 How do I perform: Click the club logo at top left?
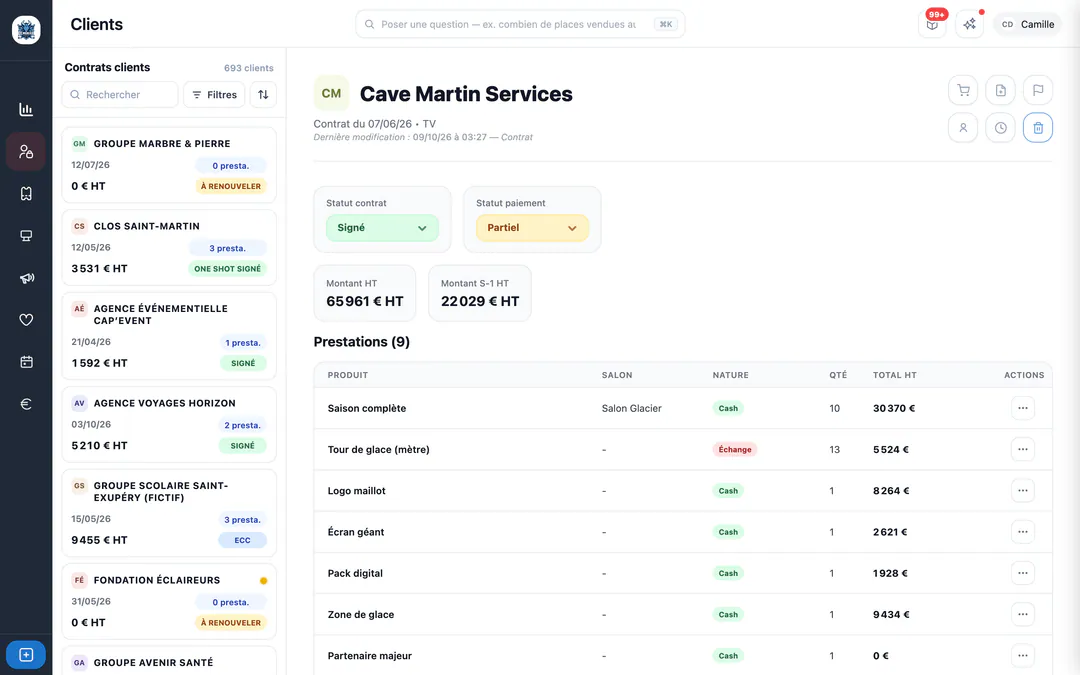[26, 30]
